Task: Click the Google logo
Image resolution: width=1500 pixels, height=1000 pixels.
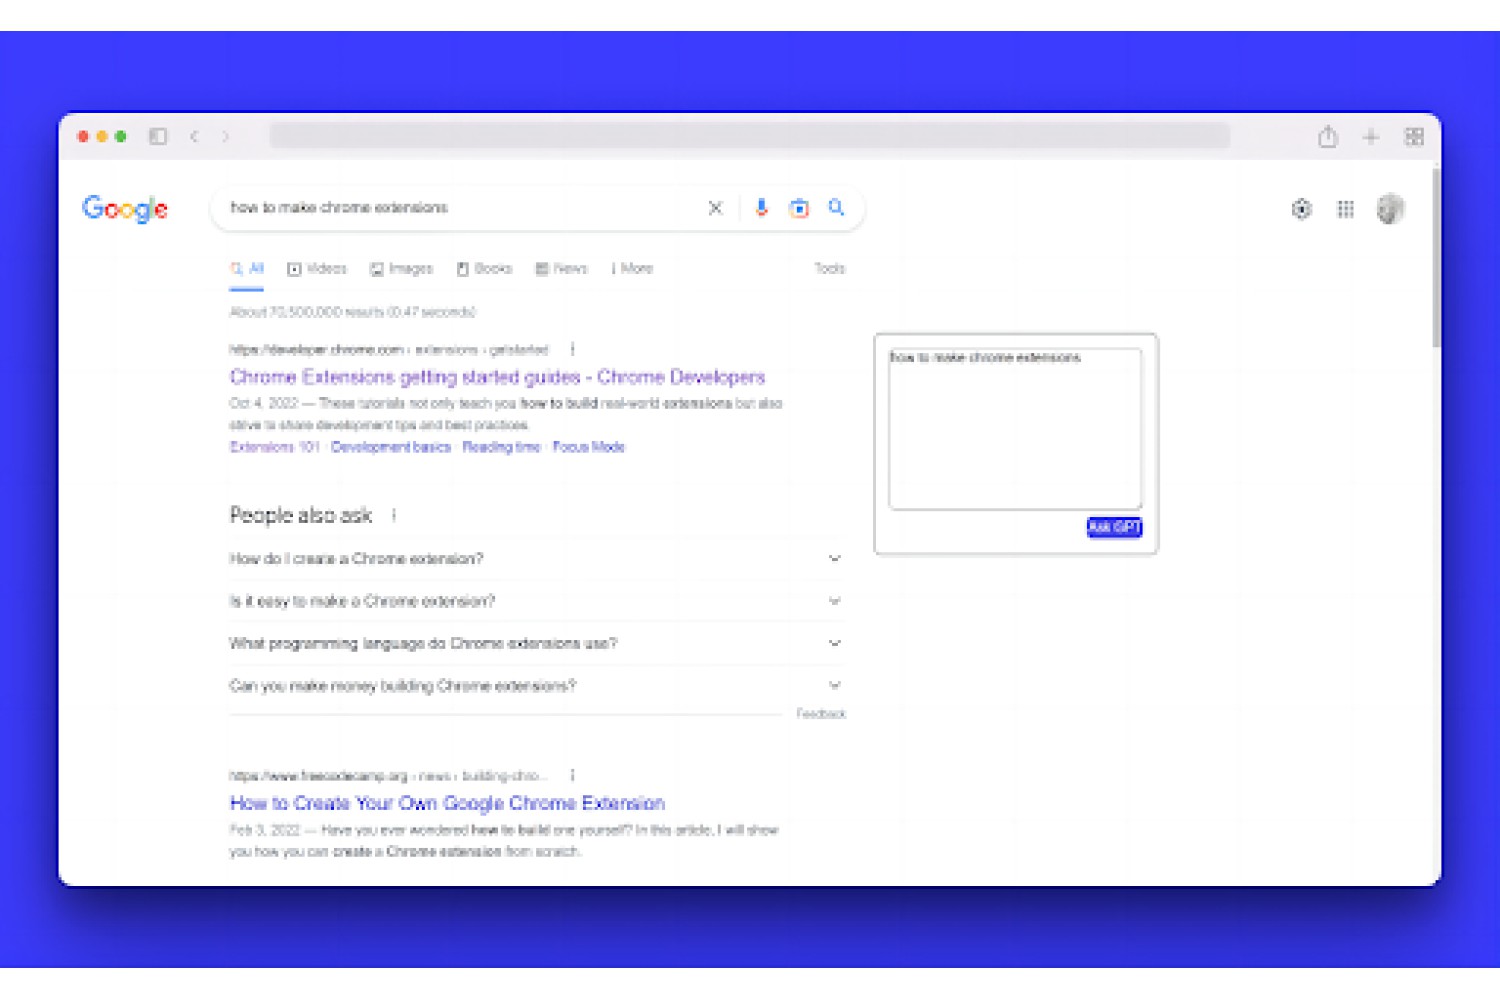Action: [x=125, y=208]
